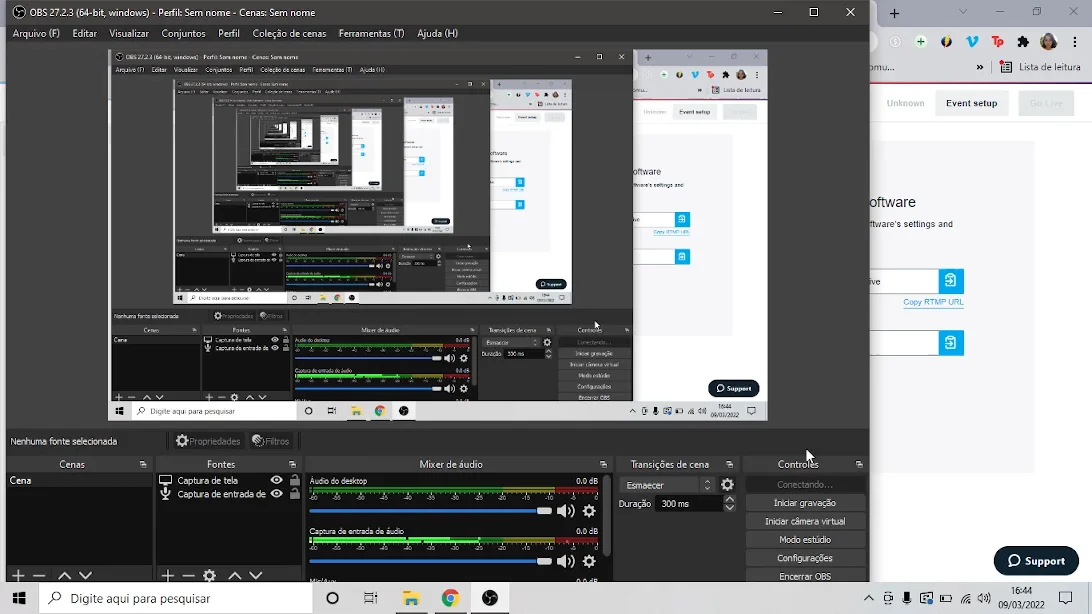1092x614 pixels.
Task: Click the Conectando... button
Action: pyautogui.click(x=805, y=485)
